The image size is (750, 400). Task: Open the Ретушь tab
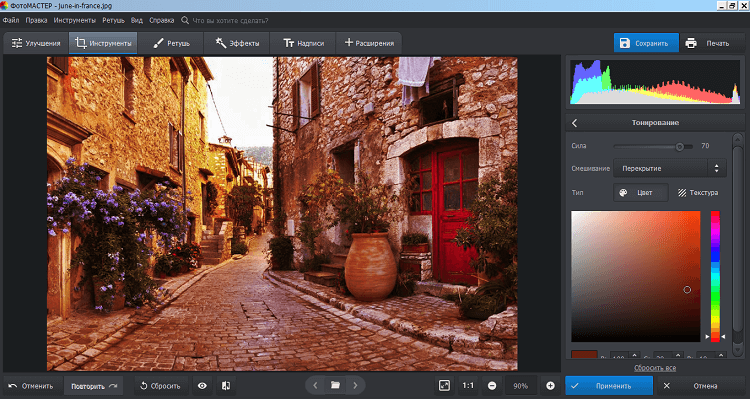[x=170, y=43]
